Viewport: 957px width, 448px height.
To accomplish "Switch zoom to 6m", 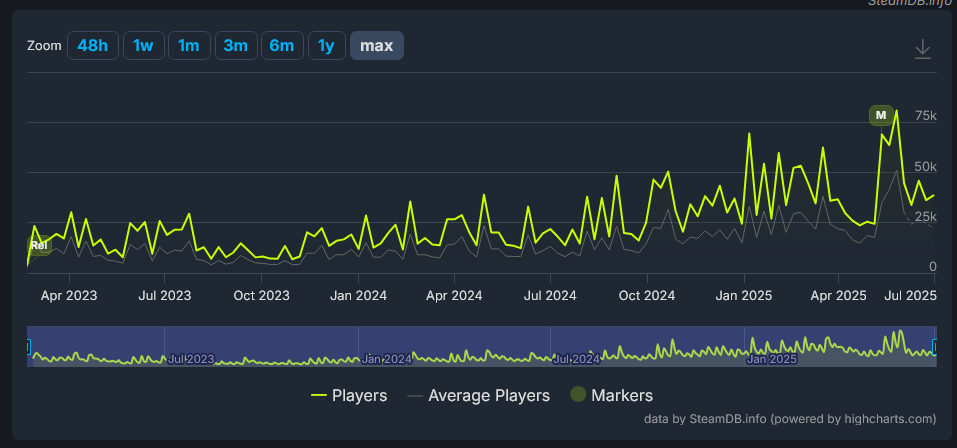I will pos(282,46).
